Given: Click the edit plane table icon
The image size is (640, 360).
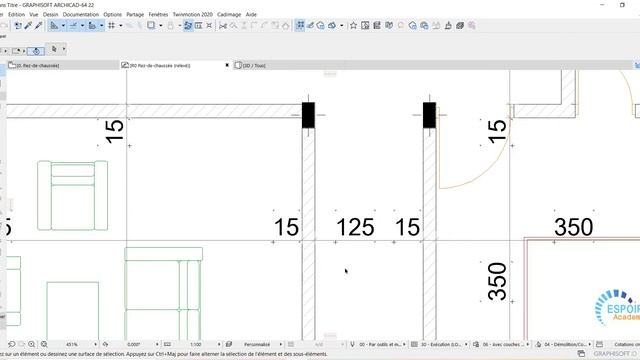Looking at the screenshot, I should 198,25.
